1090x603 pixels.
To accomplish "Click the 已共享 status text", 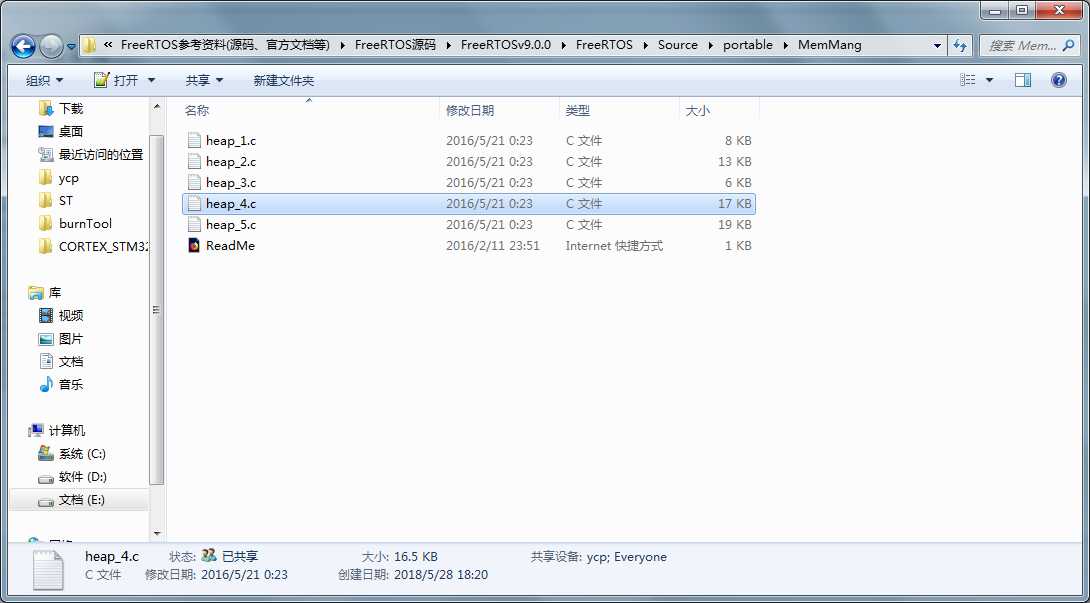I will [x=240, y=556].
